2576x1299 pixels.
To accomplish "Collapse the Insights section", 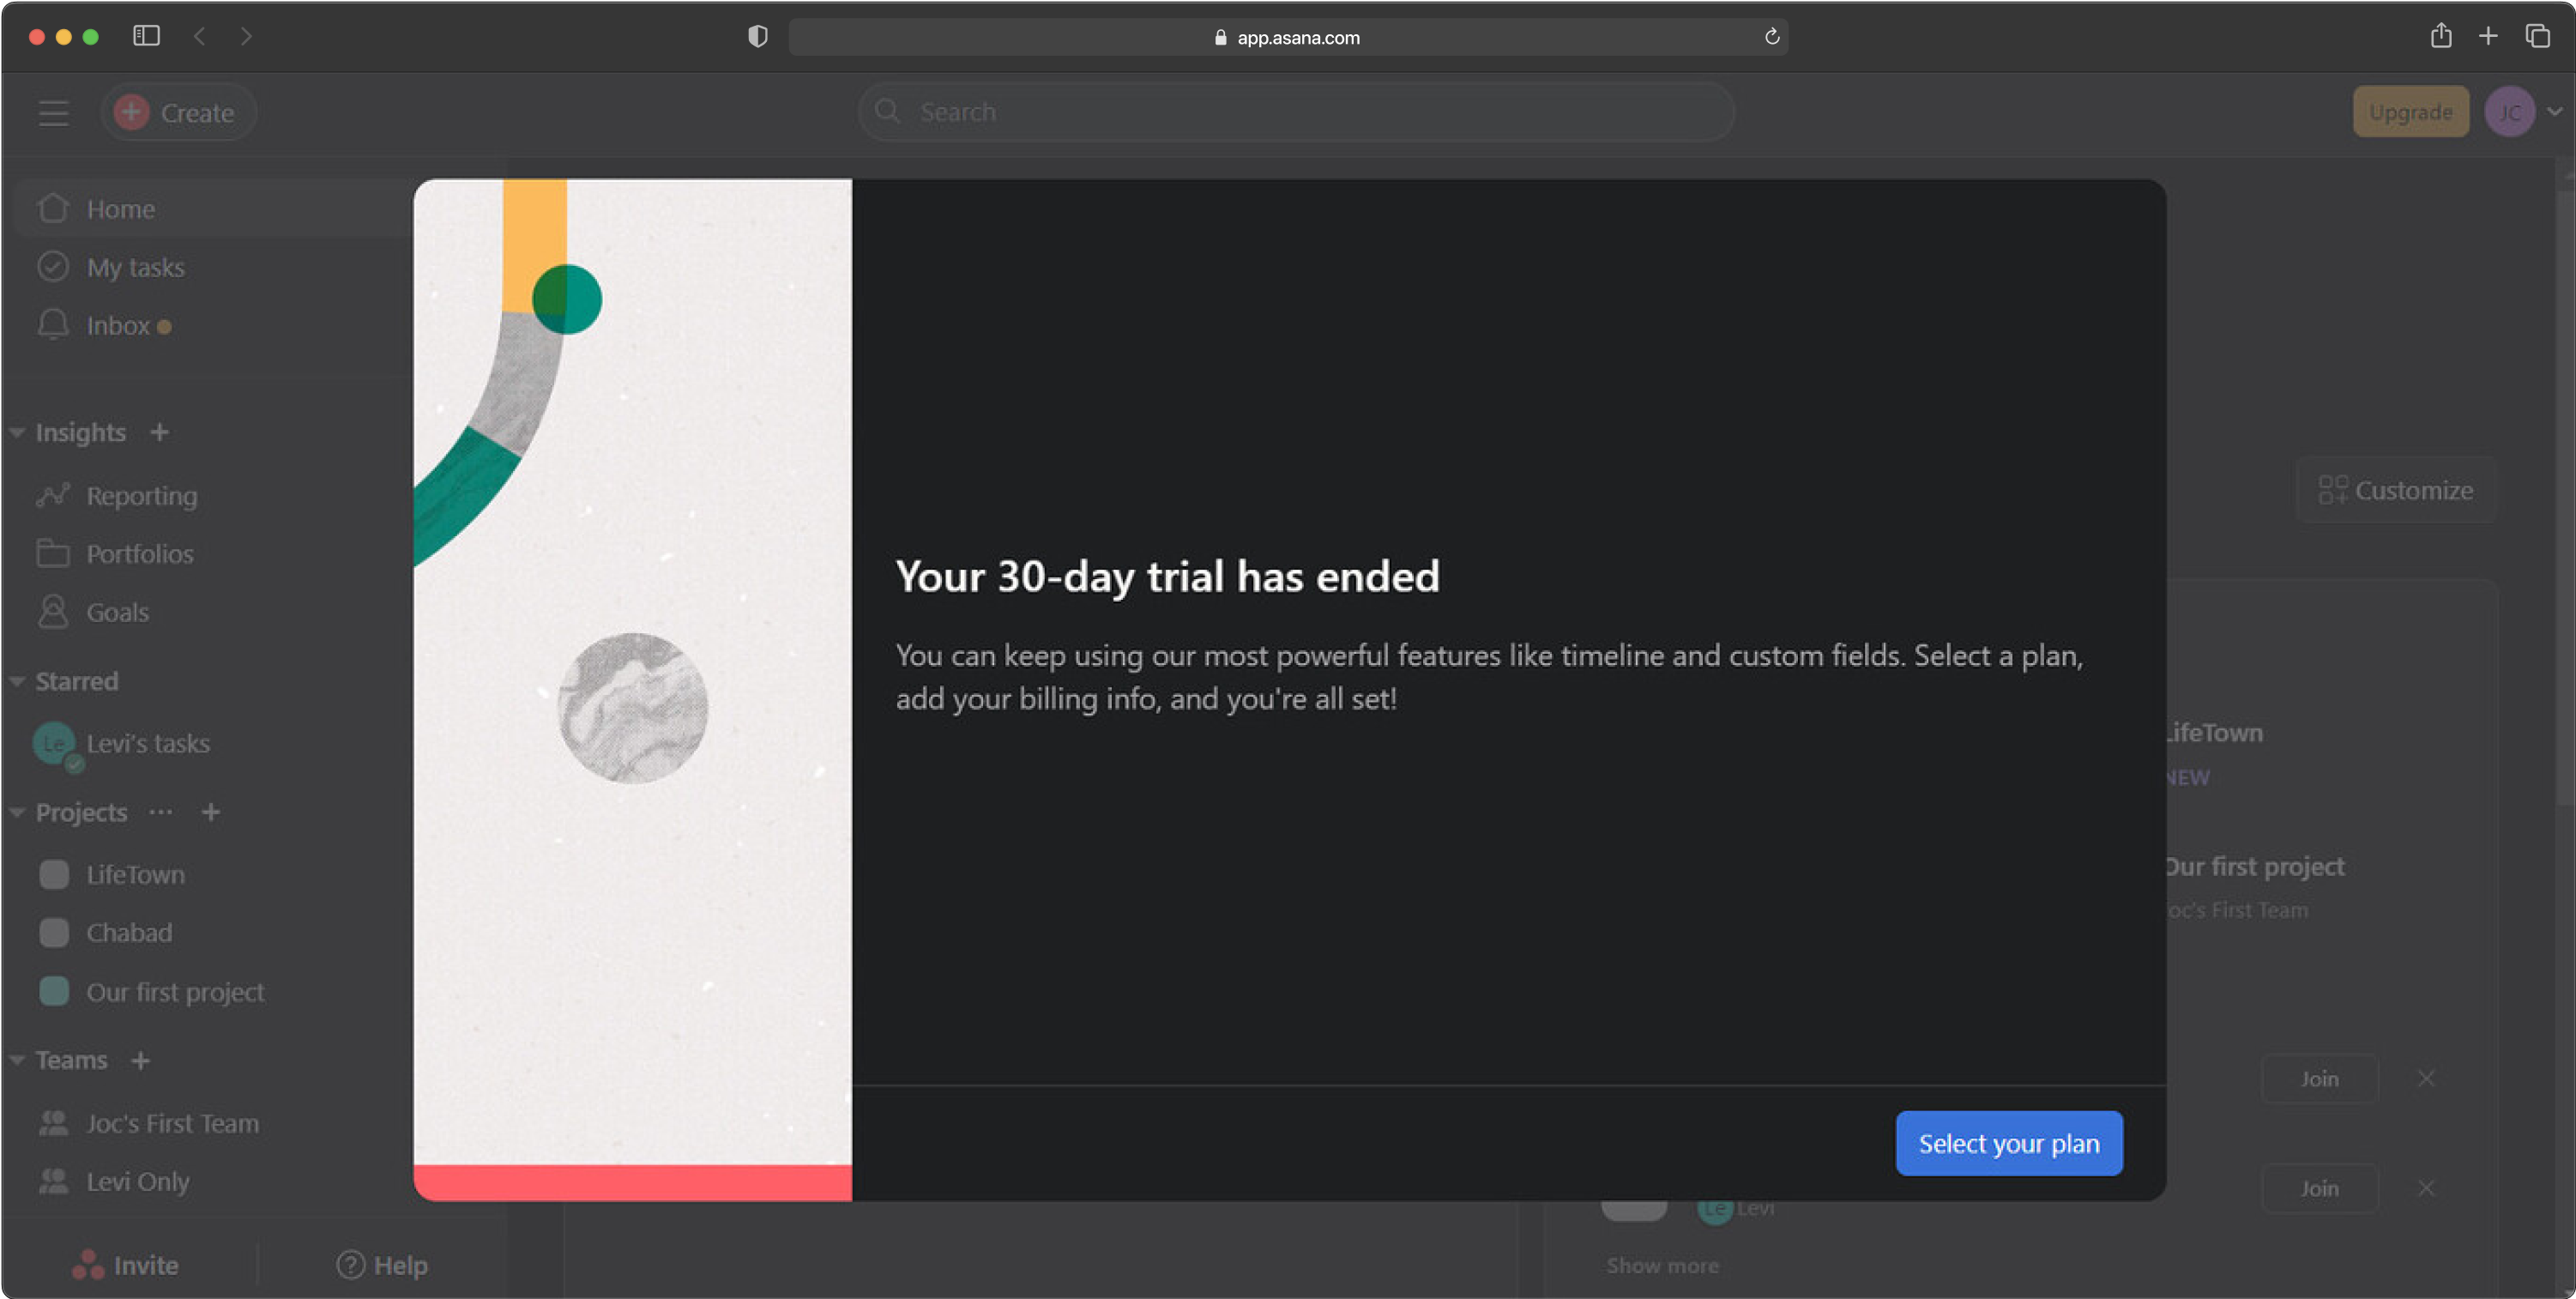I will point(17,432).
